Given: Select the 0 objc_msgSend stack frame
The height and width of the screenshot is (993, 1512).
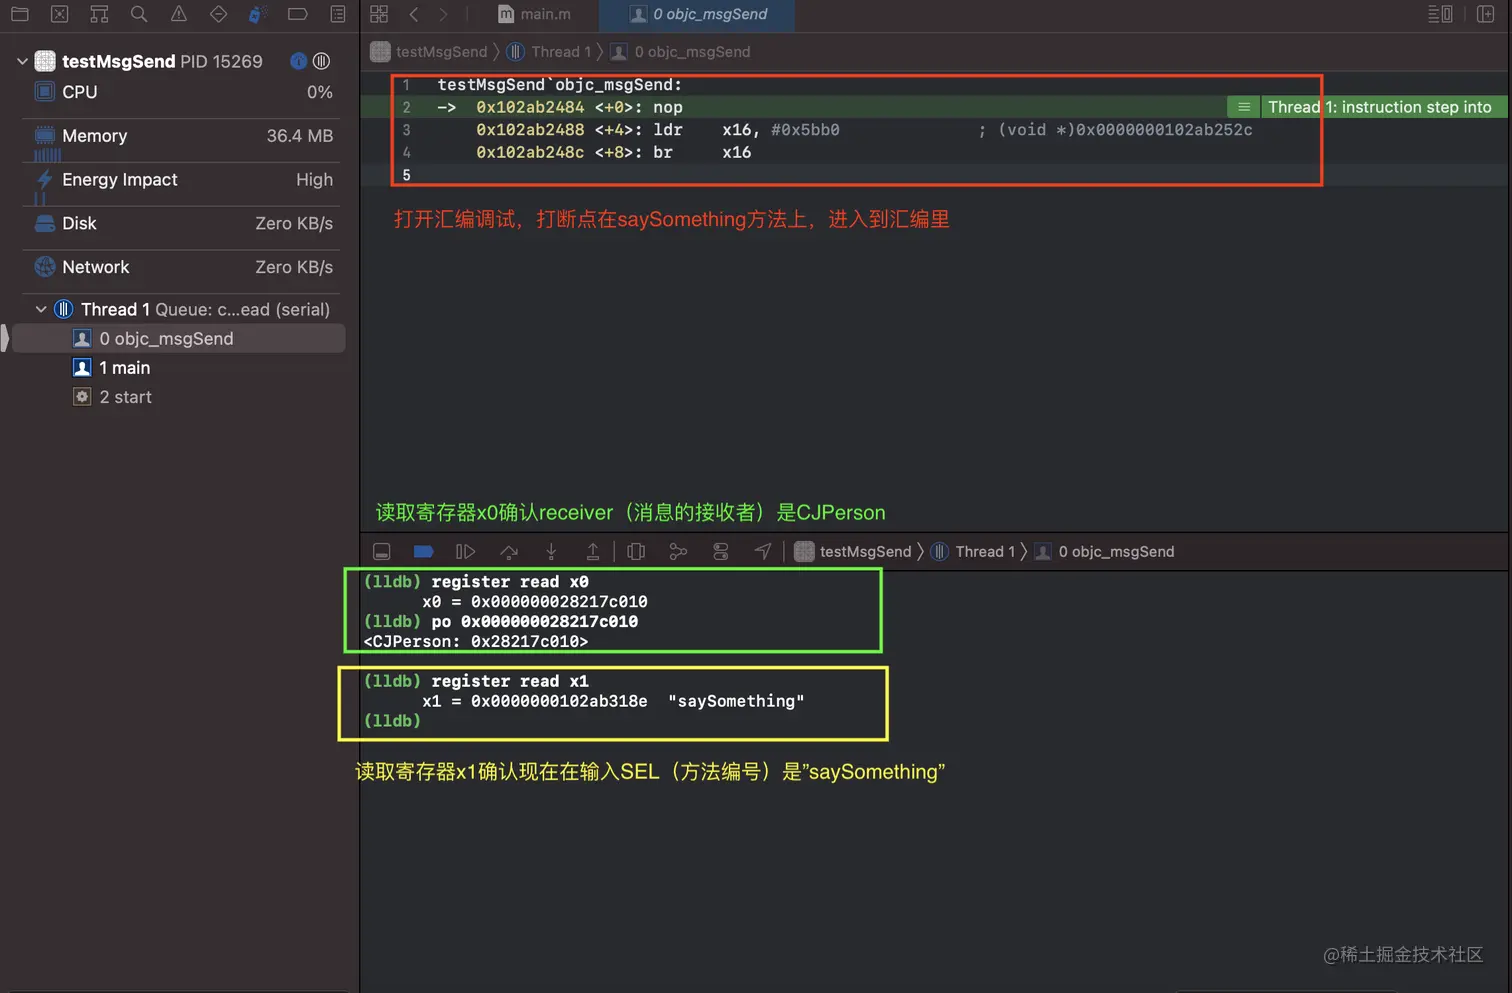Looking at the screenshot, I should pos(180,339).
